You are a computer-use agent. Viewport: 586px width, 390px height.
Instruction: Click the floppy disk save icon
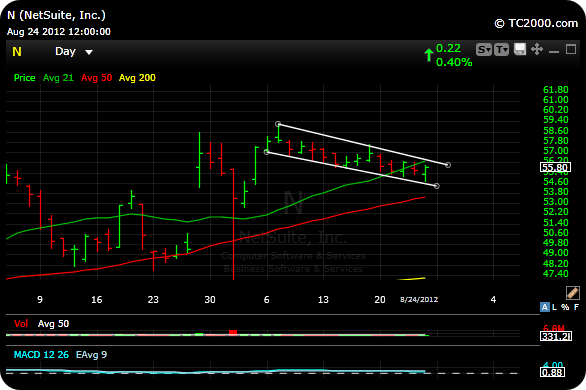click(x=520, y=49)
